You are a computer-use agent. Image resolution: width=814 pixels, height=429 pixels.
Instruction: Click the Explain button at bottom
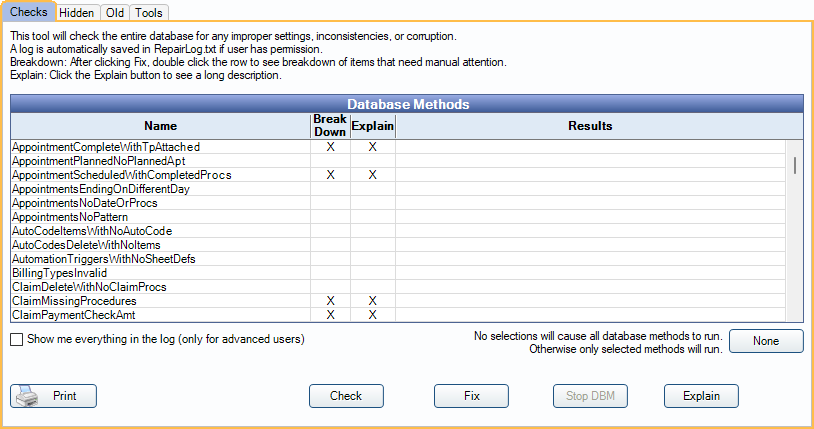tap(701, 396)
